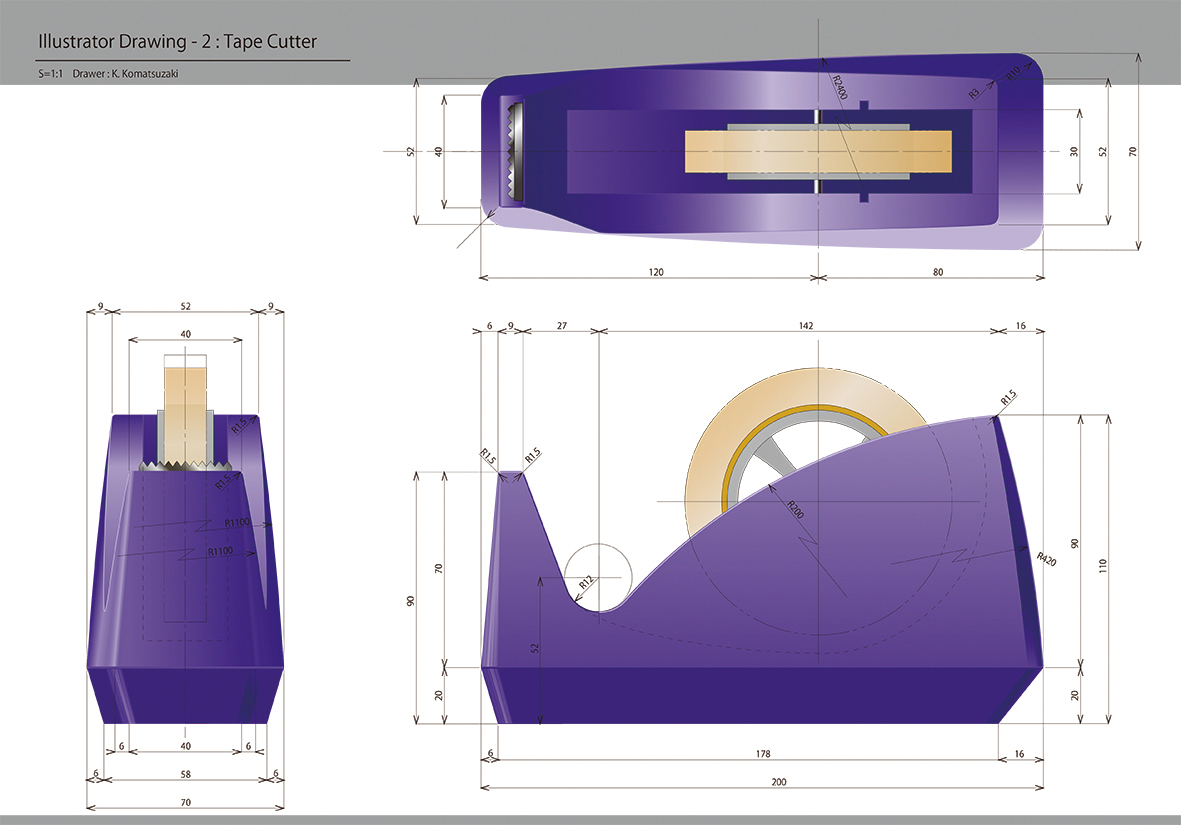Click the 'R12' radius label at tape notch

585,582
